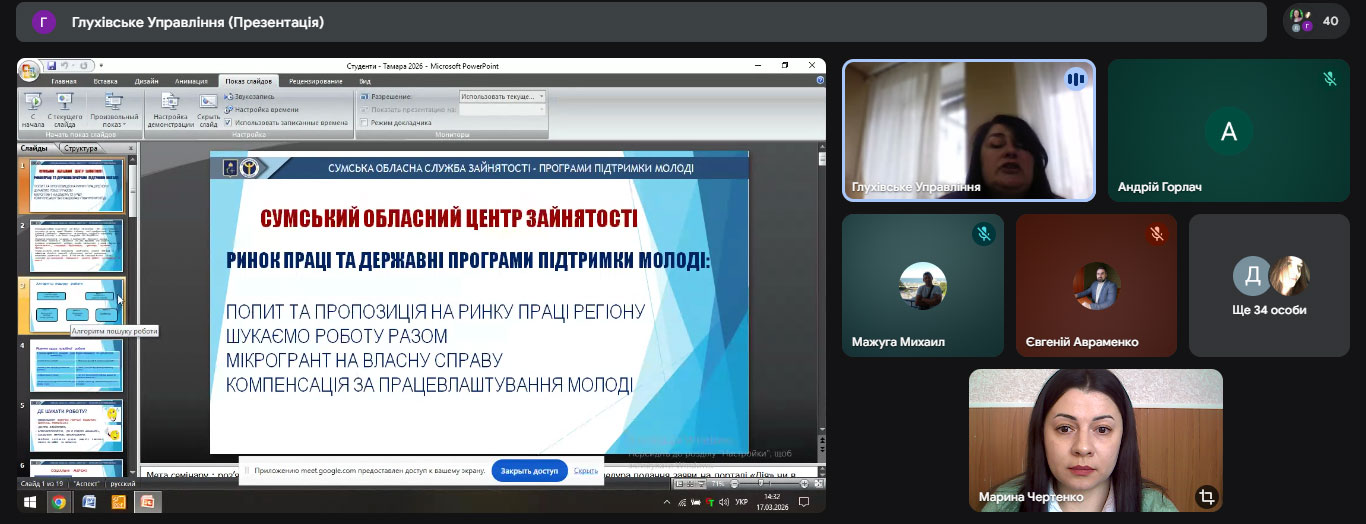Click Save icon in quick access toolbar
This screenshot has height=524, width=1366.
click(x=51, y=66)
